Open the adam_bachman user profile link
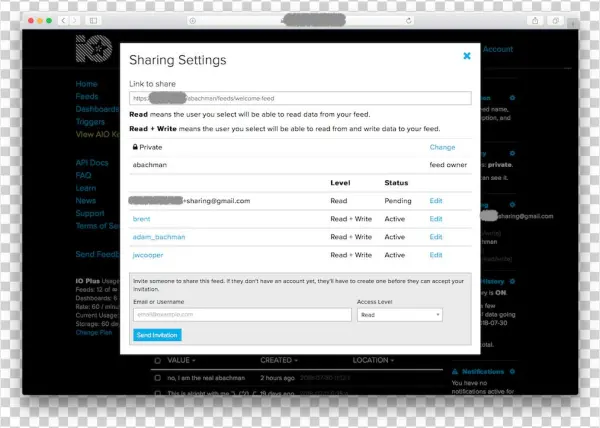Viewport: 600px width, 428px height. 159,237
